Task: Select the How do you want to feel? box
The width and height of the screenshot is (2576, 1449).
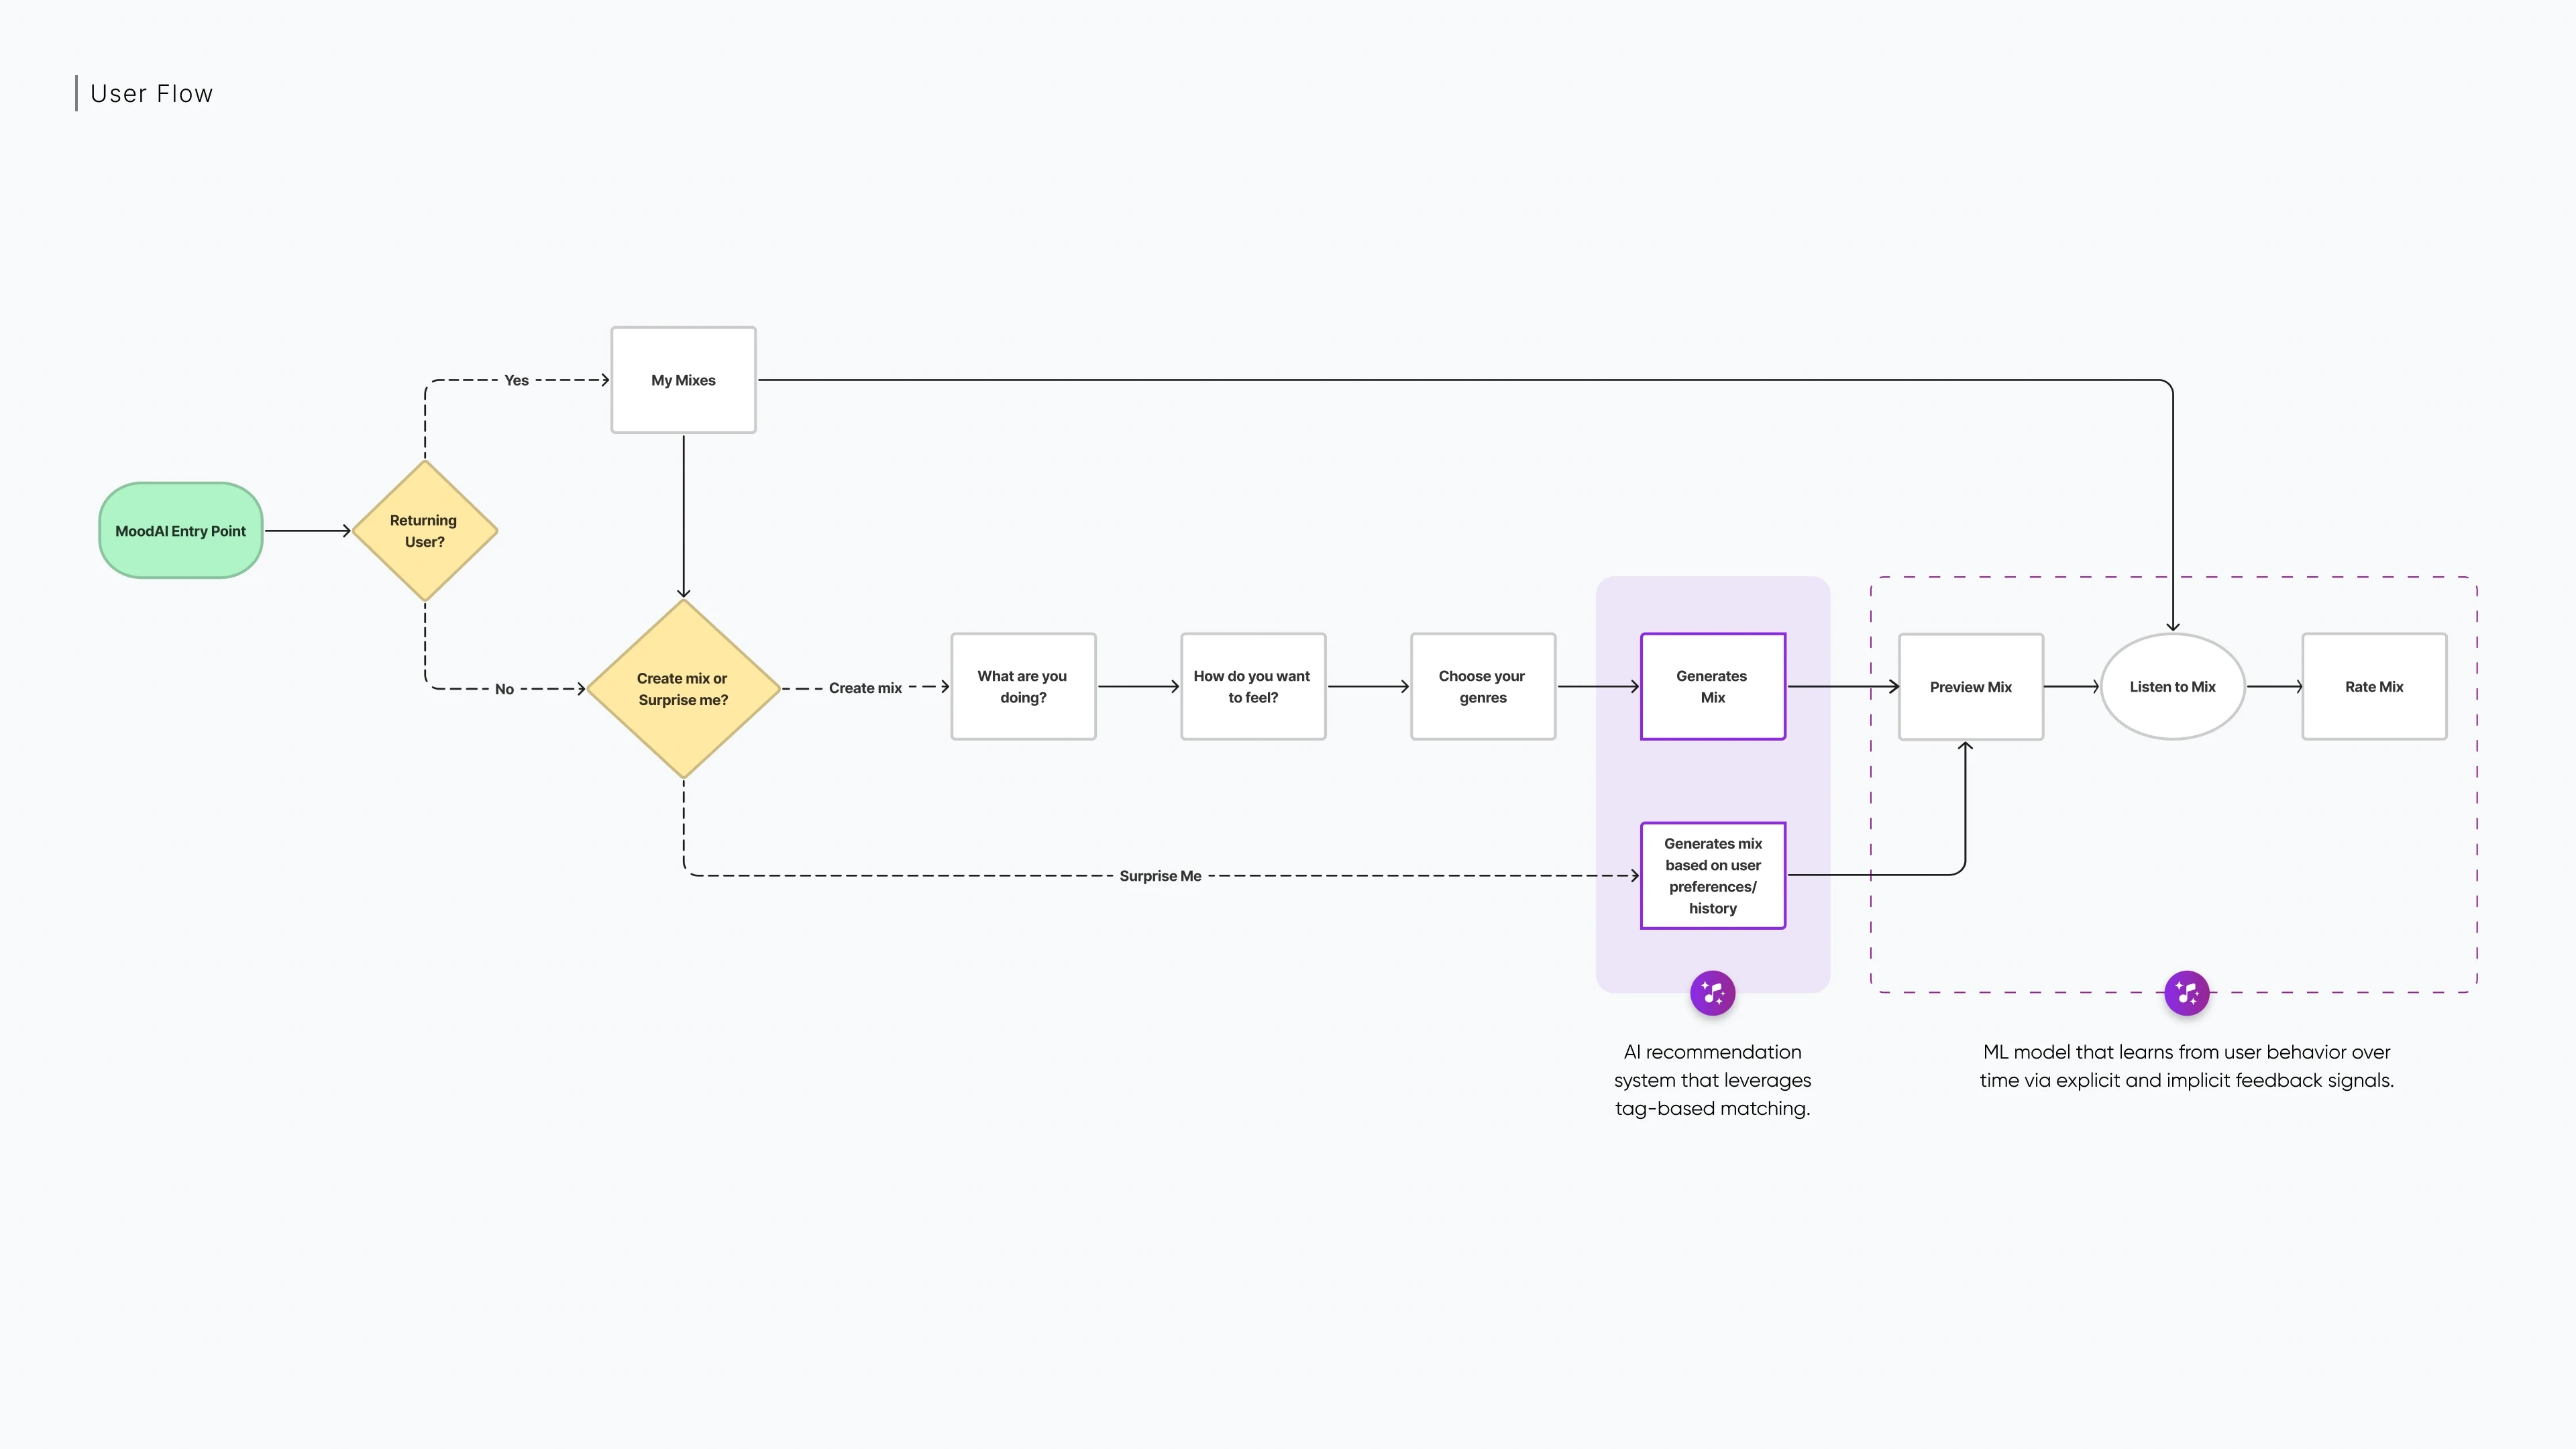Action: [1253, 687]
